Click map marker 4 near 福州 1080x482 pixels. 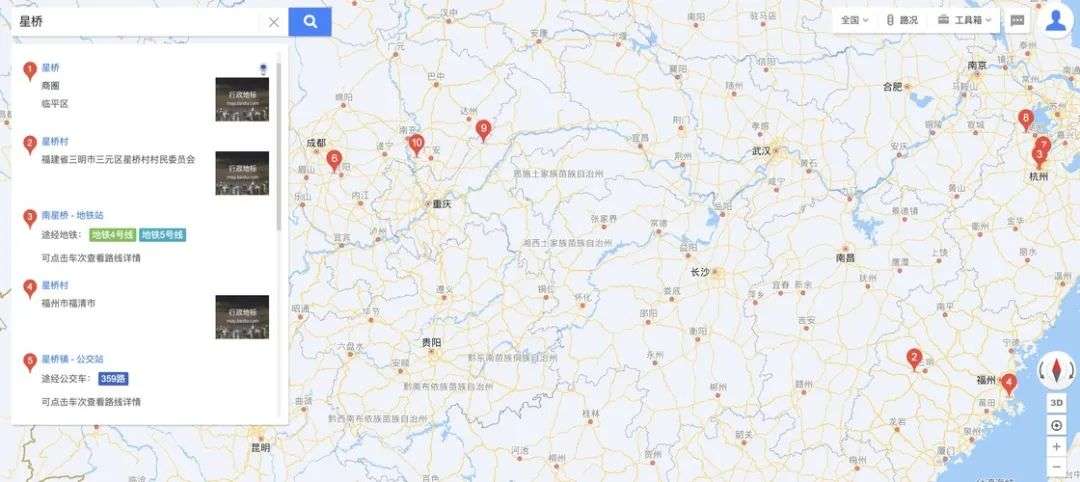1008,384
